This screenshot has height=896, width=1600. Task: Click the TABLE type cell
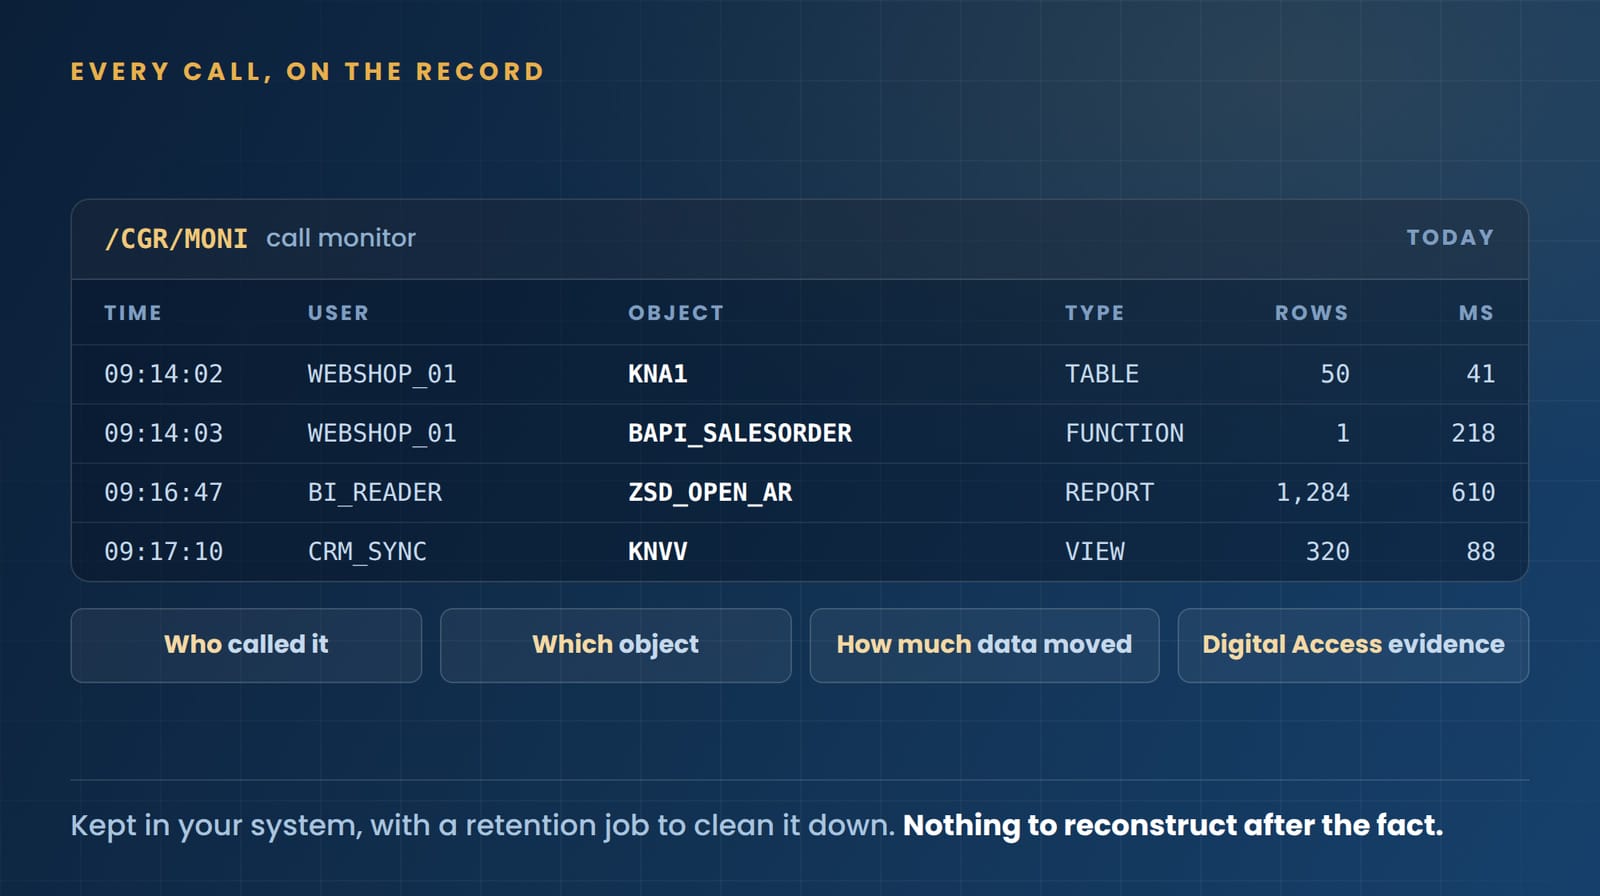pos(1102,374)
